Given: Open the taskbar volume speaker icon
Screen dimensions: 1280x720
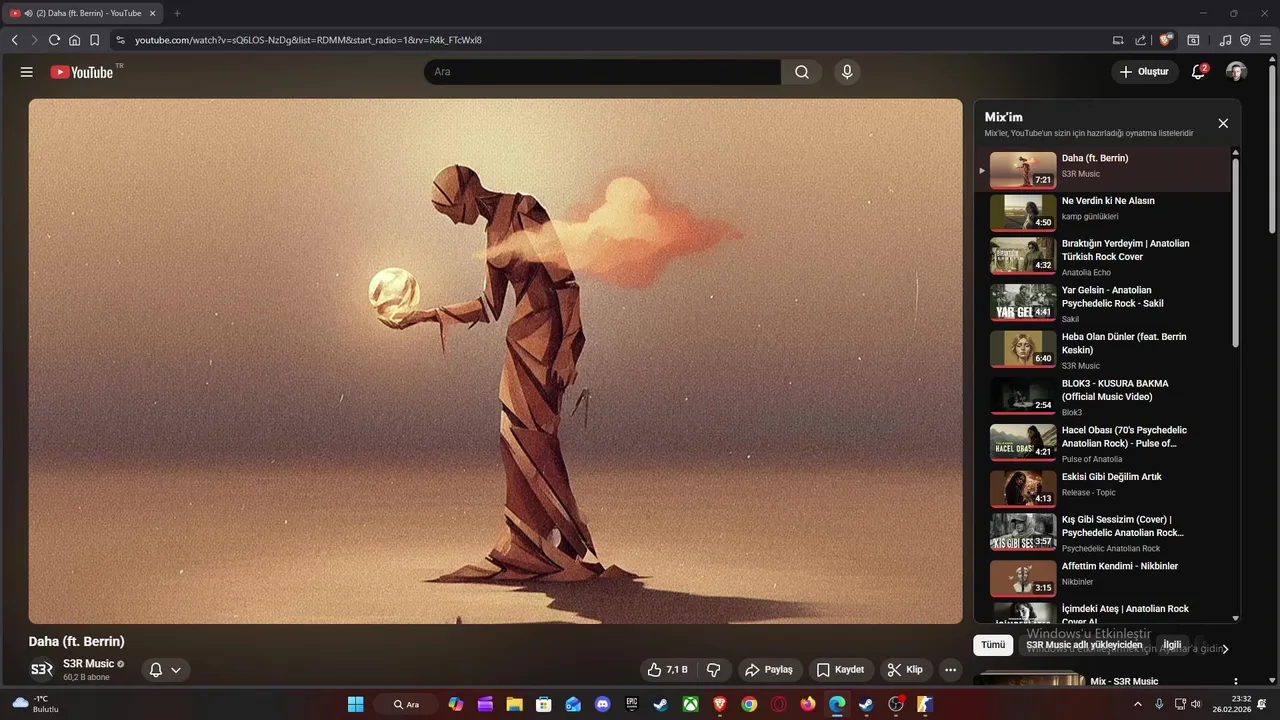Looking at the screenshot, I should click(1196, 704).
